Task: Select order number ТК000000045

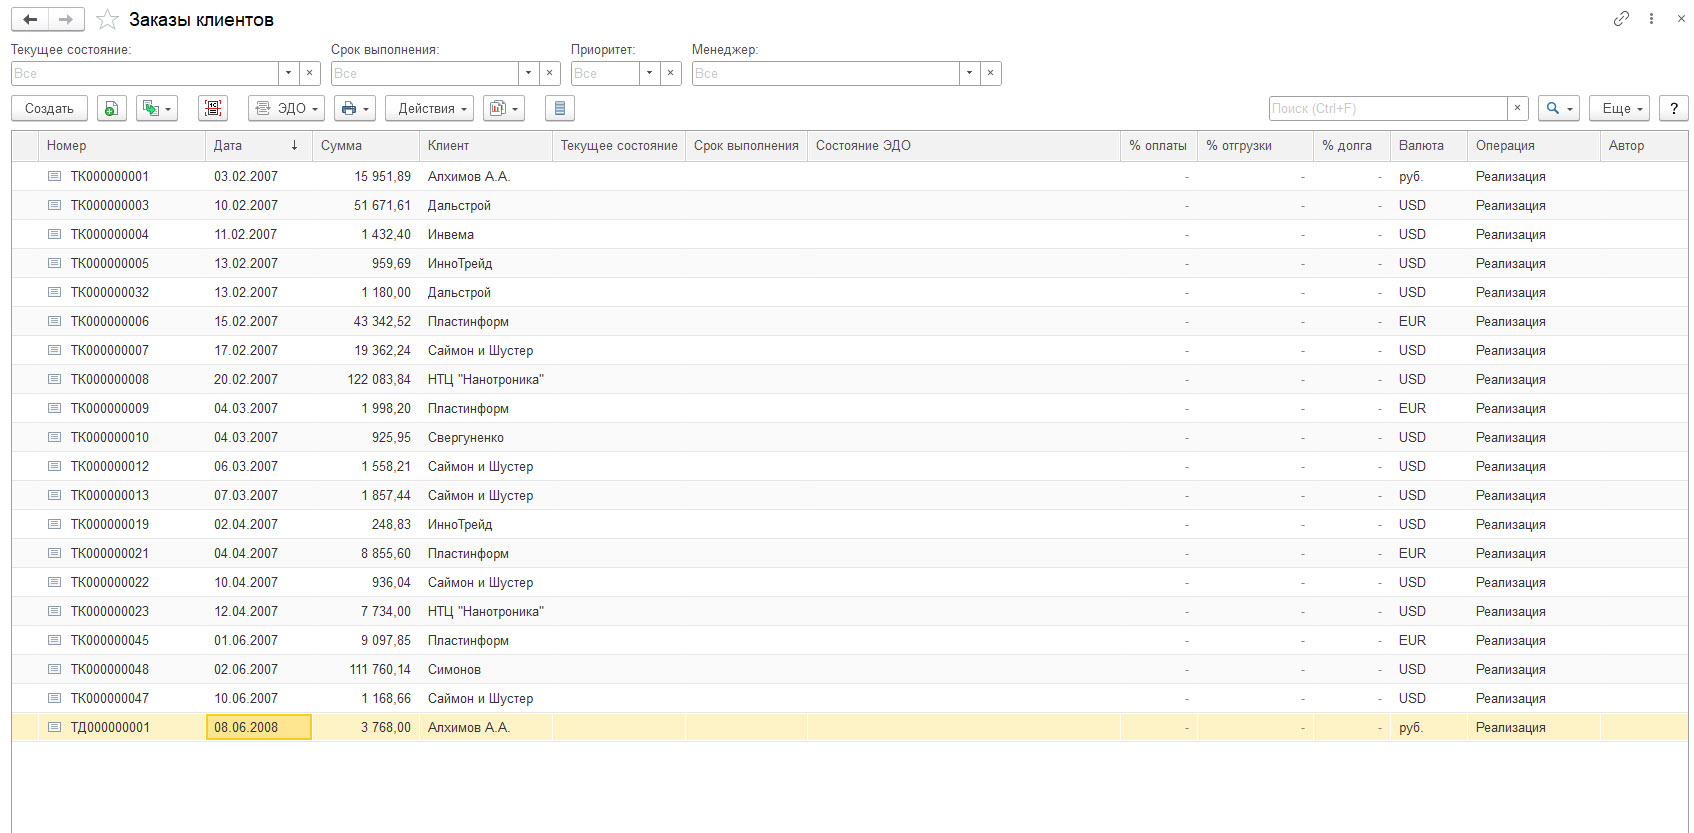Action: tap(110, 640)
